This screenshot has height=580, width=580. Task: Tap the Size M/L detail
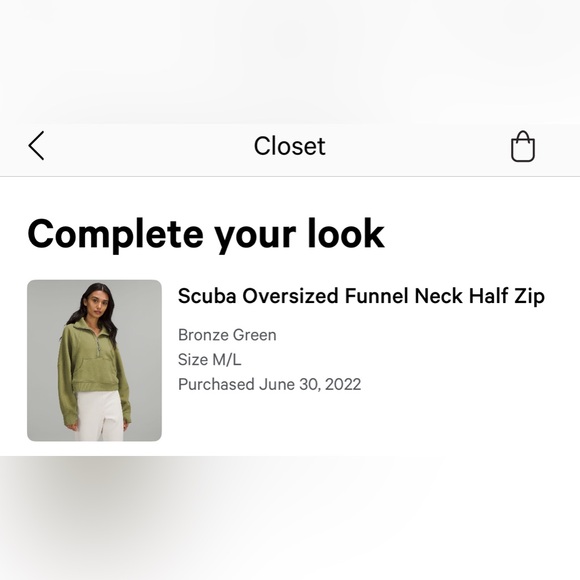pyautogui.click(x=209, y=360)
